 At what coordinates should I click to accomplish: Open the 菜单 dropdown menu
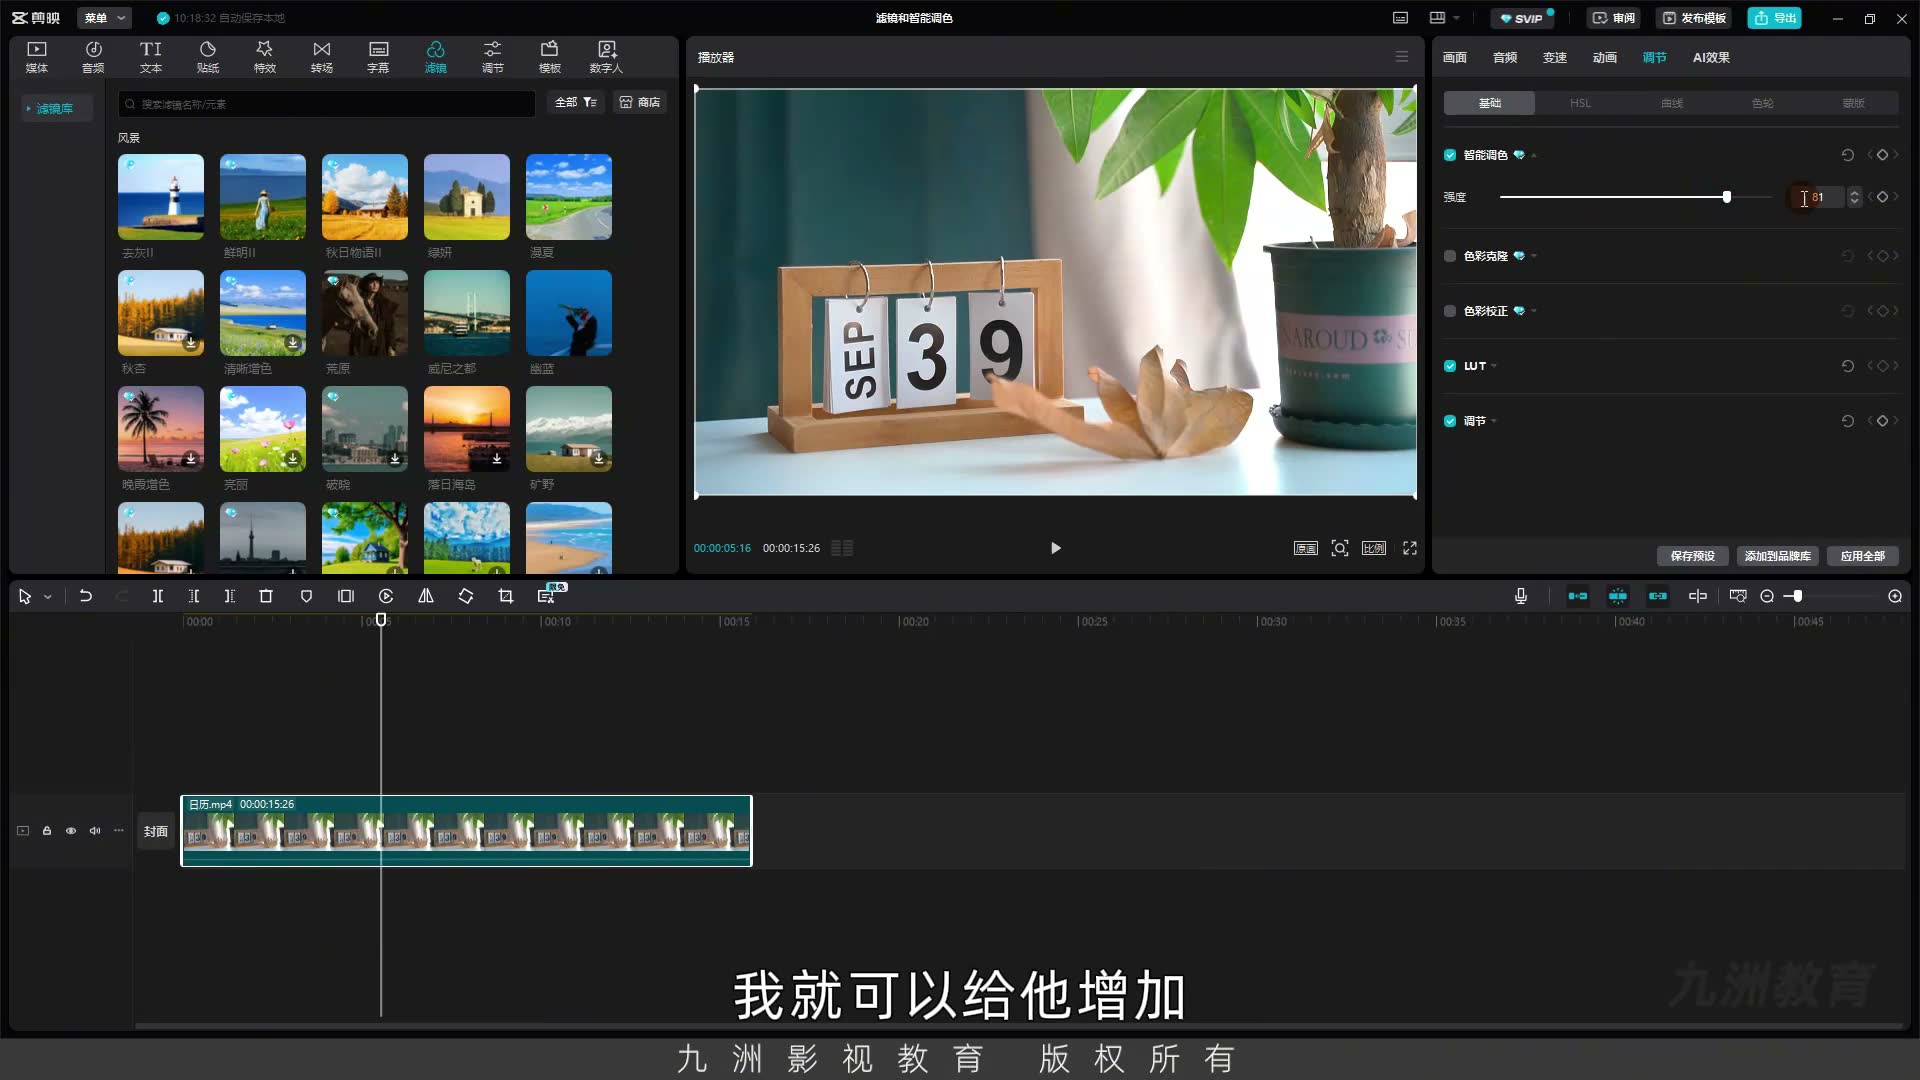[x=105, y=18]
